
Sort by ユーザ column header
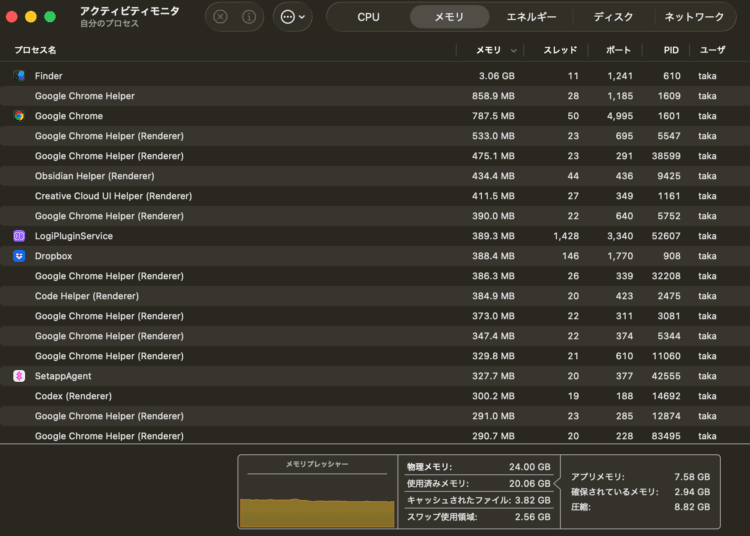[713, 50]
